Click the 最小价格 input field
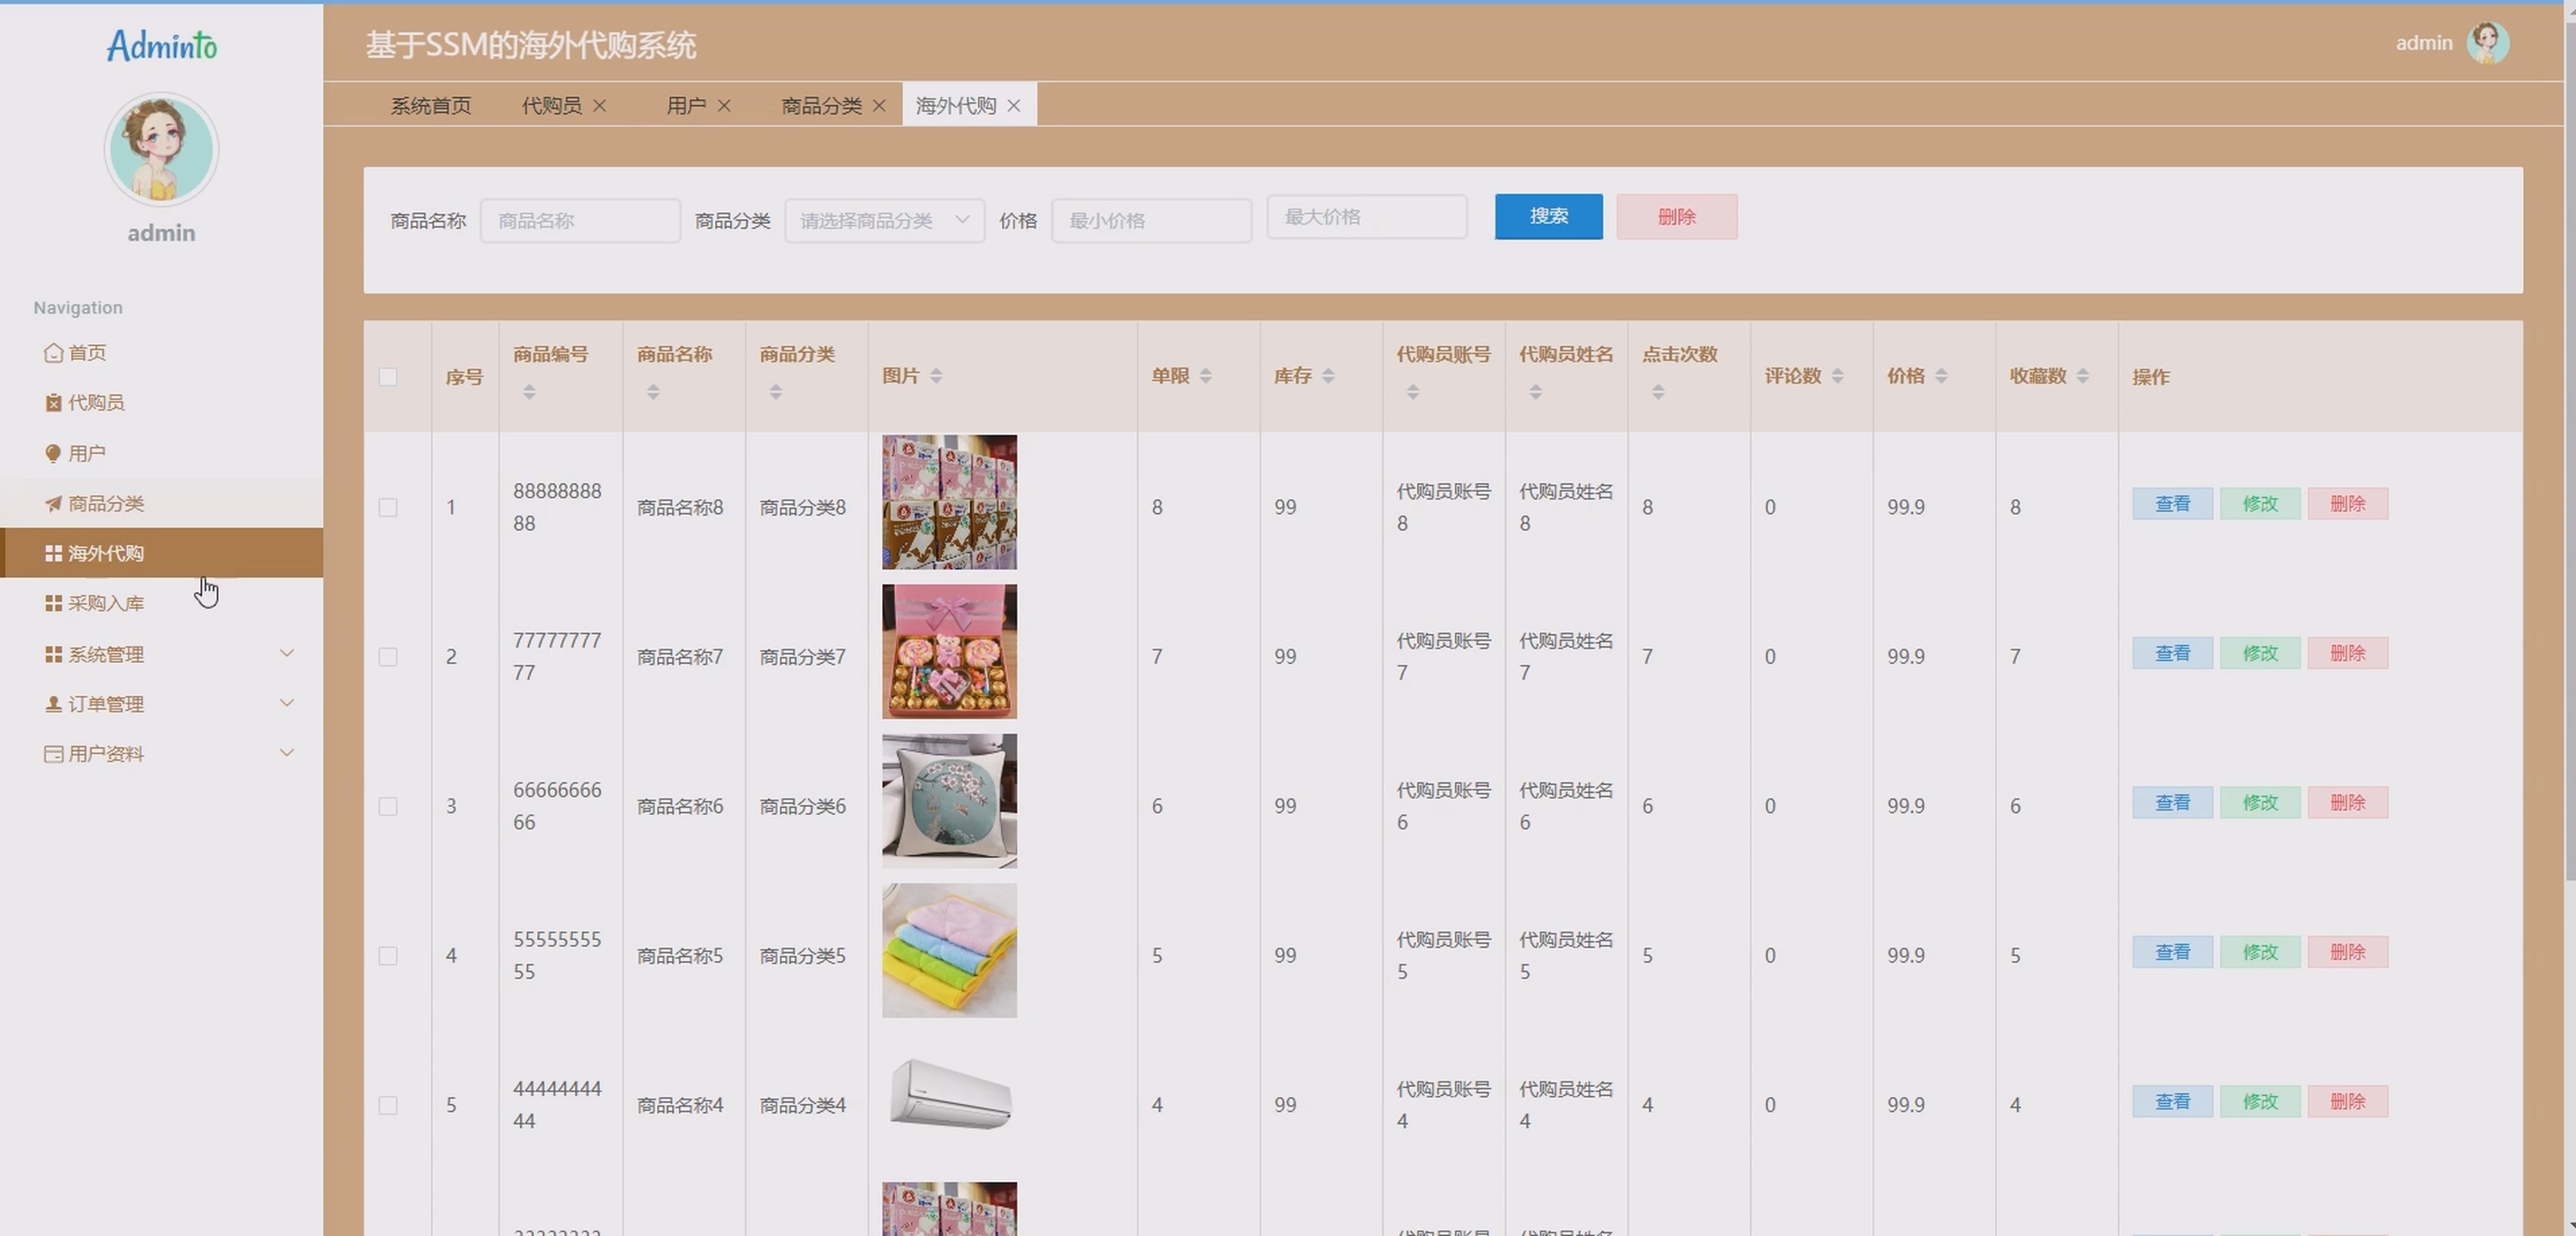2576x1236 pixels. coord(1151,220)
